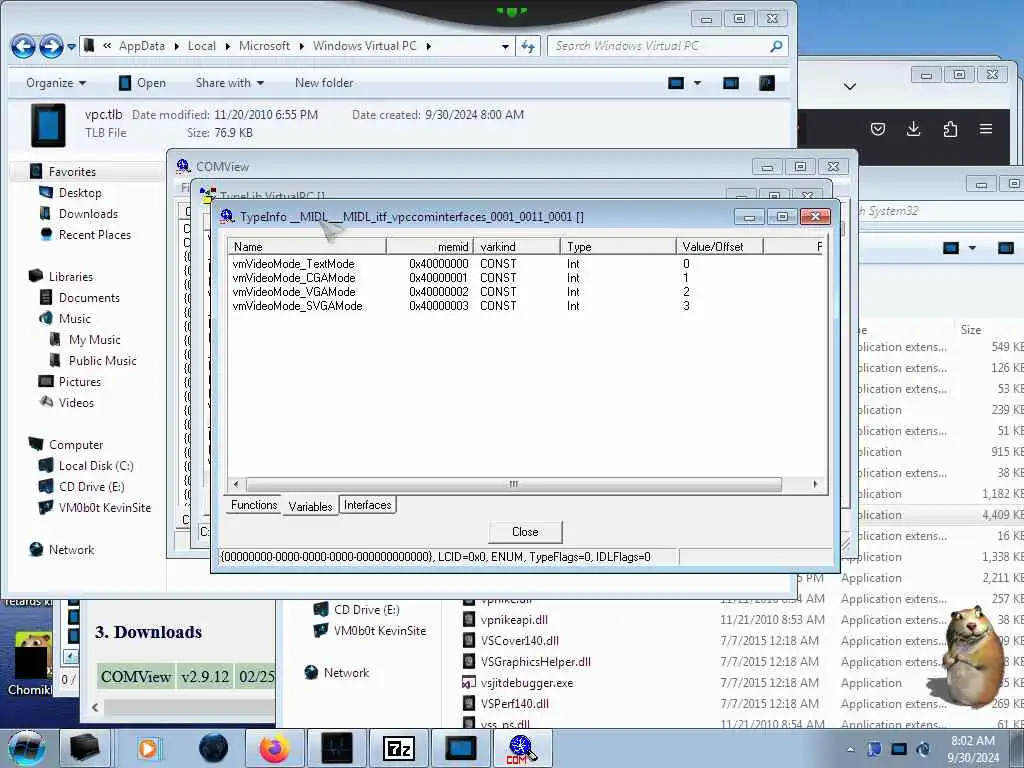Click the Music library icon

point(46,319)
